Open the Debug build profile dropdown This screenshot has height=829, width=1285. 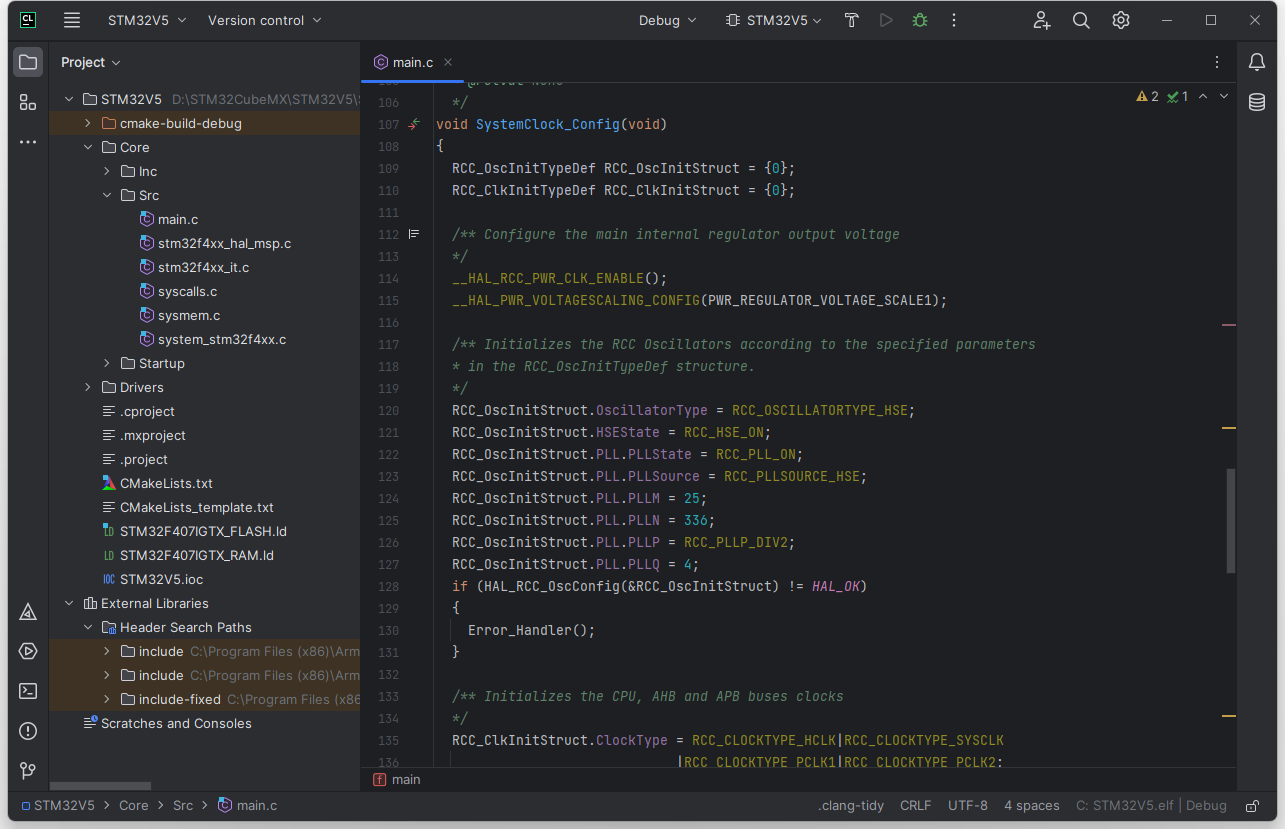668,20
